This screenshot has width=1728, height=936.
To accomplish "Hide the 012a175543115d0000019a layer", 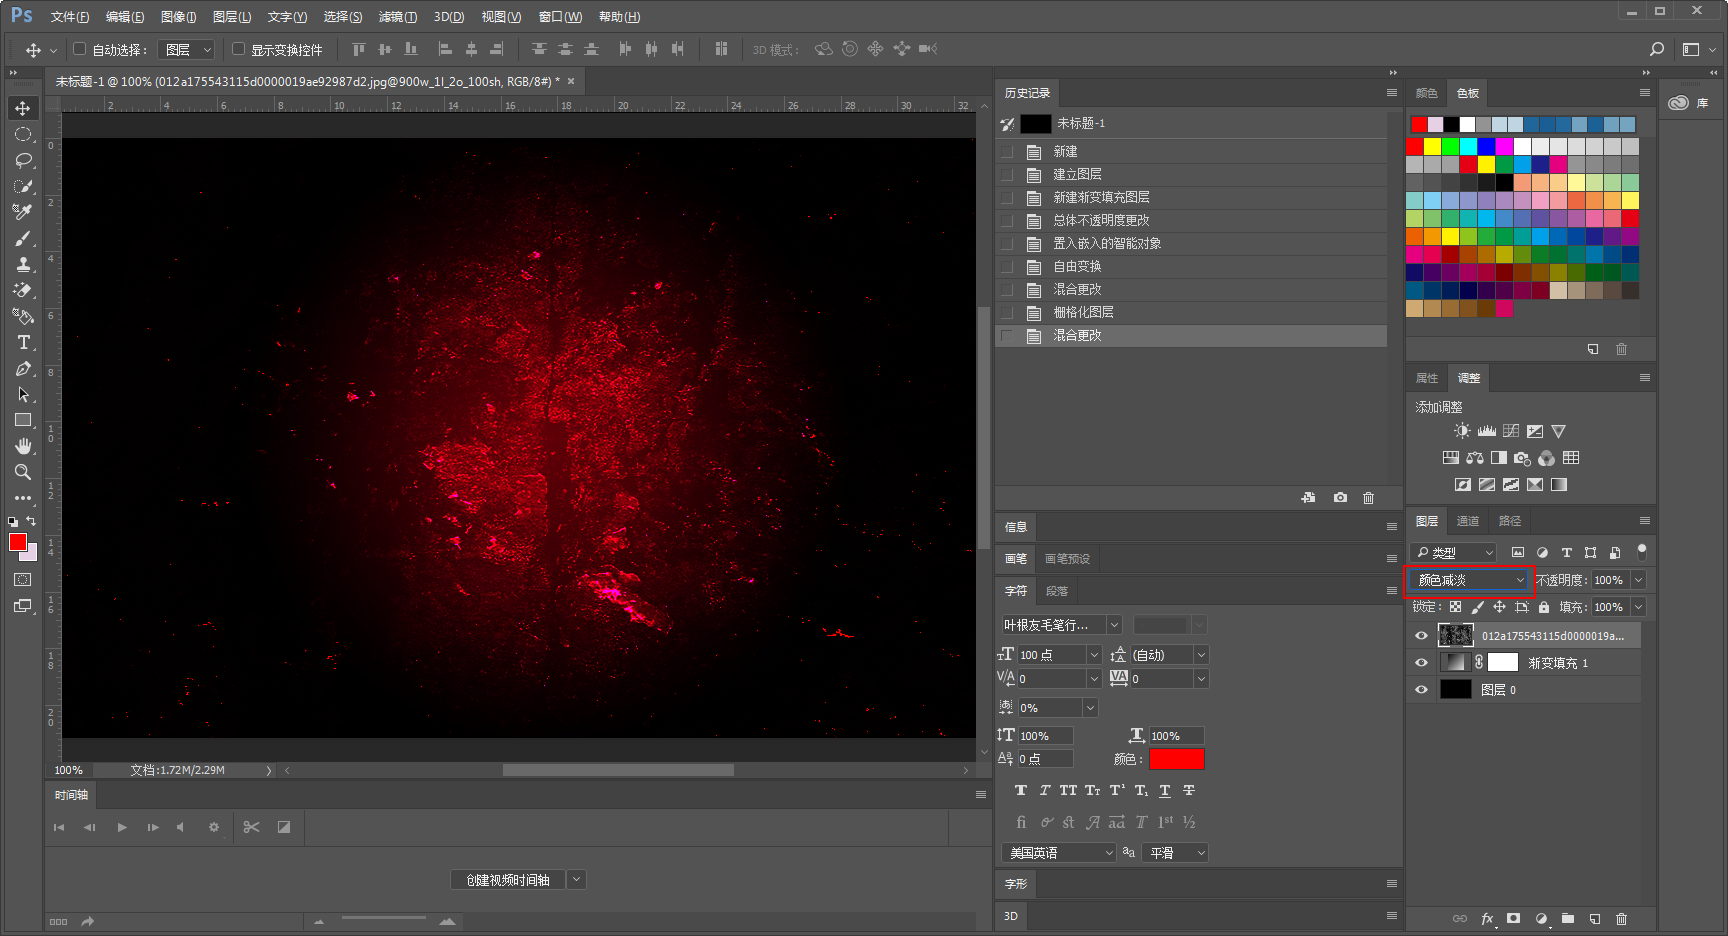I will [x=1421, y=635].
